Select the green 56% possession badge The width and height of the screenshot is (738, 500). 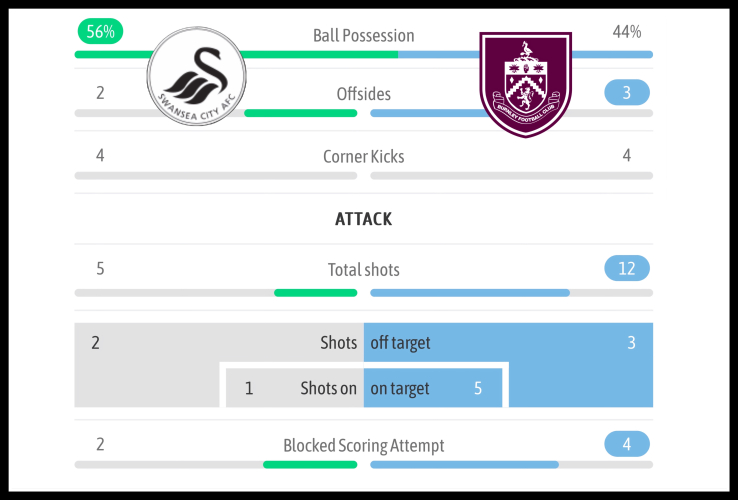pyautogui.click(x=100, y=32)
